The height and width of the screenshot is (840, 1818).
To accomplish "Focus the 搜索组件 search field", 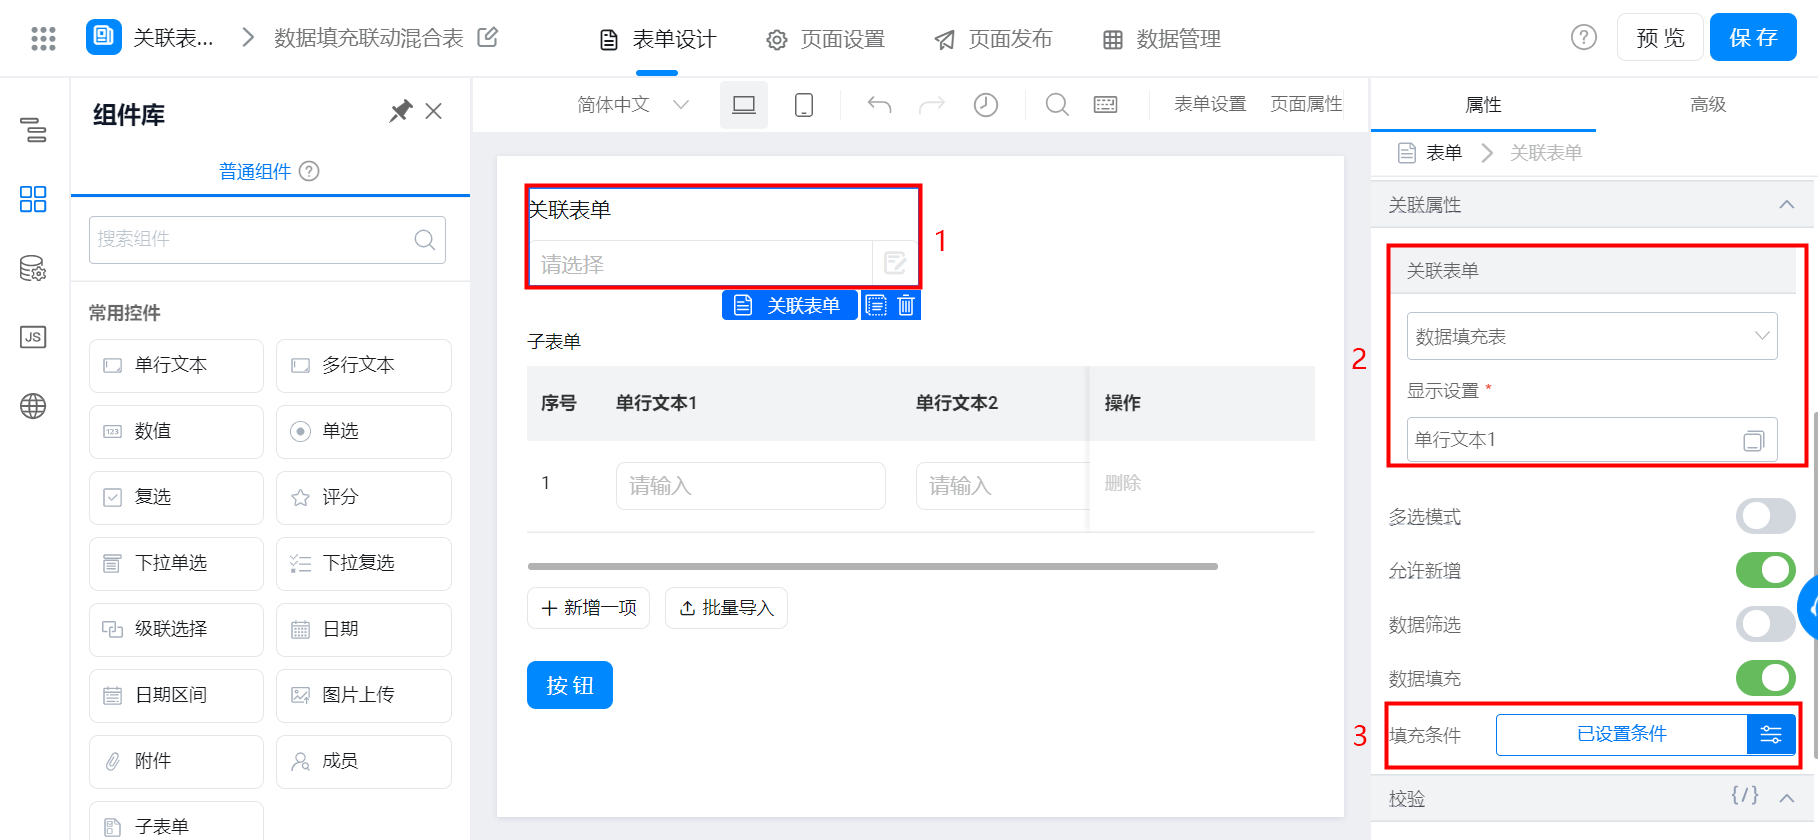I will (267, 240).
